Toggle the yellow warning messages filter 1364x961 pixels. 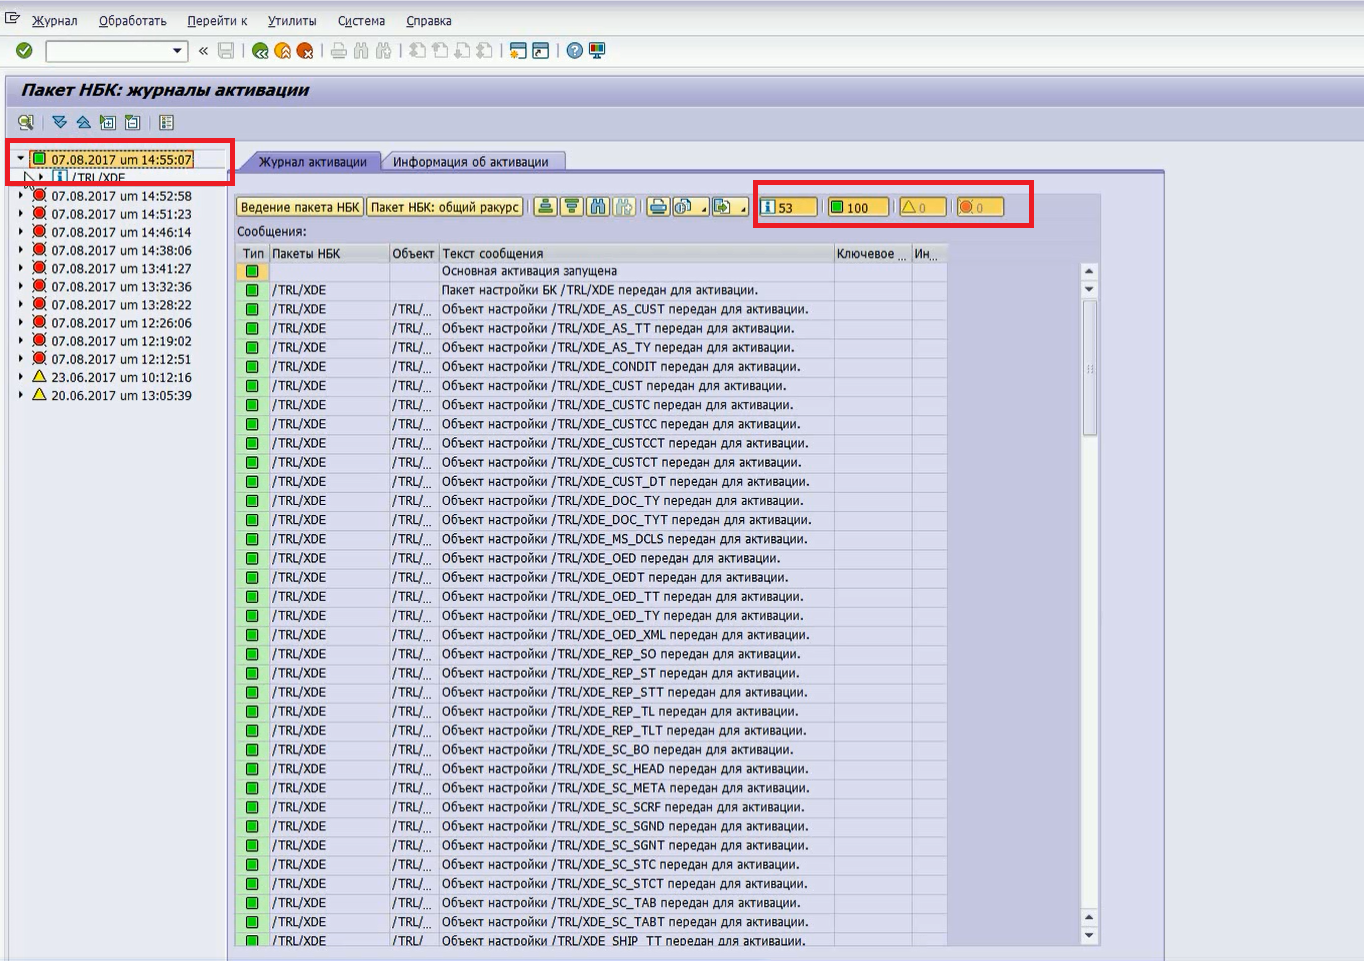coord(921,207)
